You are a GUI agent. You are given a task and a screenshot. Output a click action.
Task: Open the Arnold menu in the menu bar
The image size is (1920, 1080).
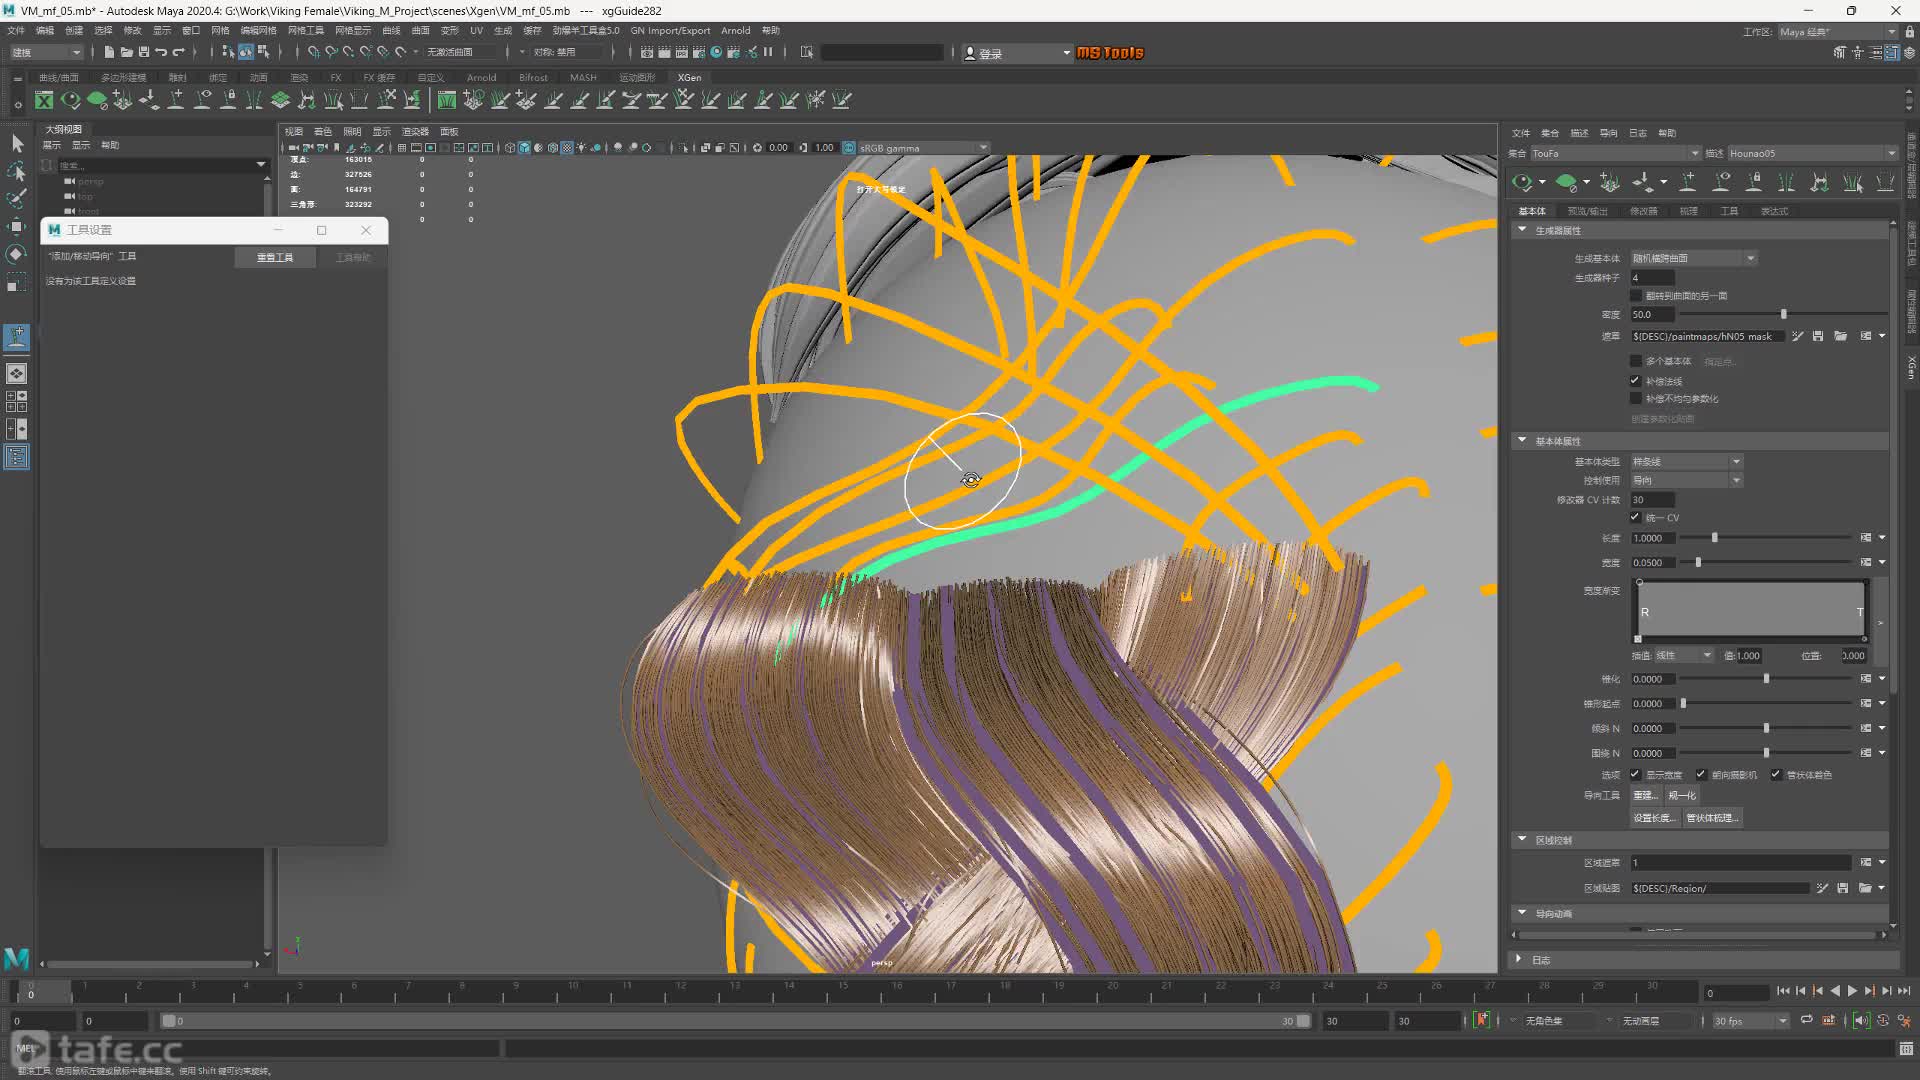[735, 30]
